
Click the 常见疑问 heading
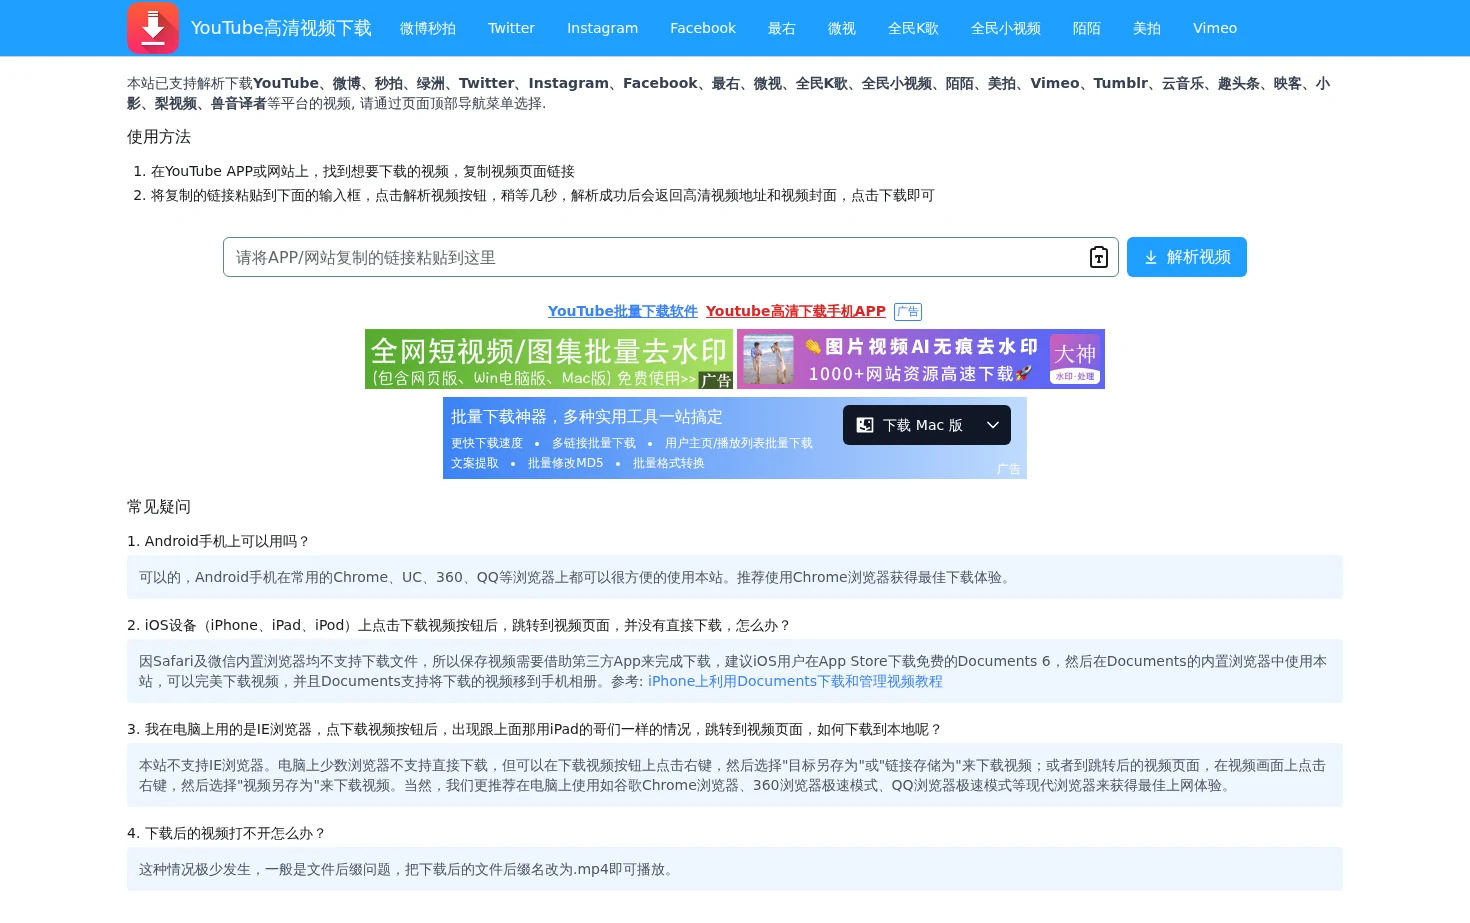click(x=159, y=507)
